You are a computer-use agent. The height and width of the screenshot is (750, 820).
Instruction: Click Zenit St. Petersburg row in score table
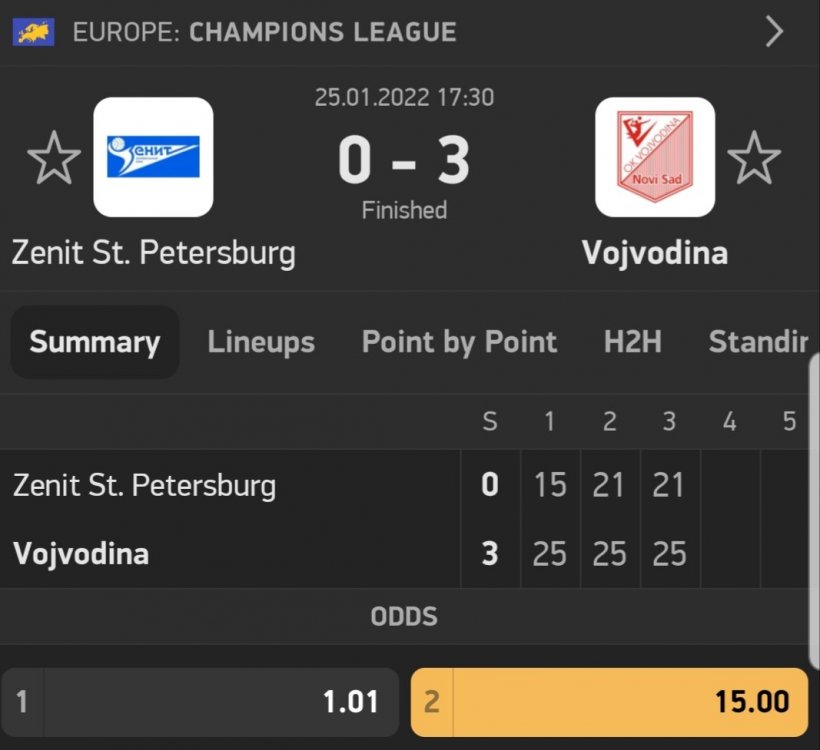click(x=144, y=486)
